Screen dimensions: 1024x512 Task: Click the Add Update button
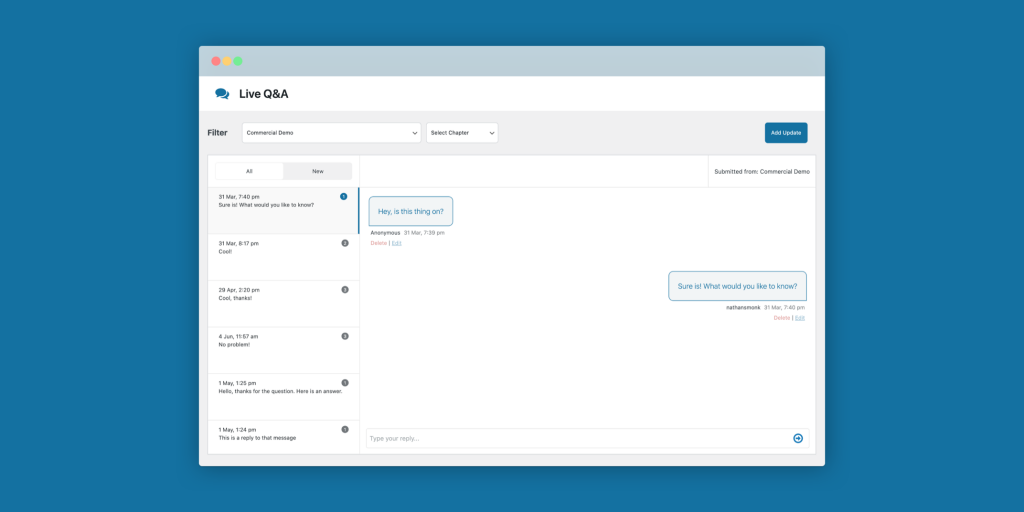786,133
